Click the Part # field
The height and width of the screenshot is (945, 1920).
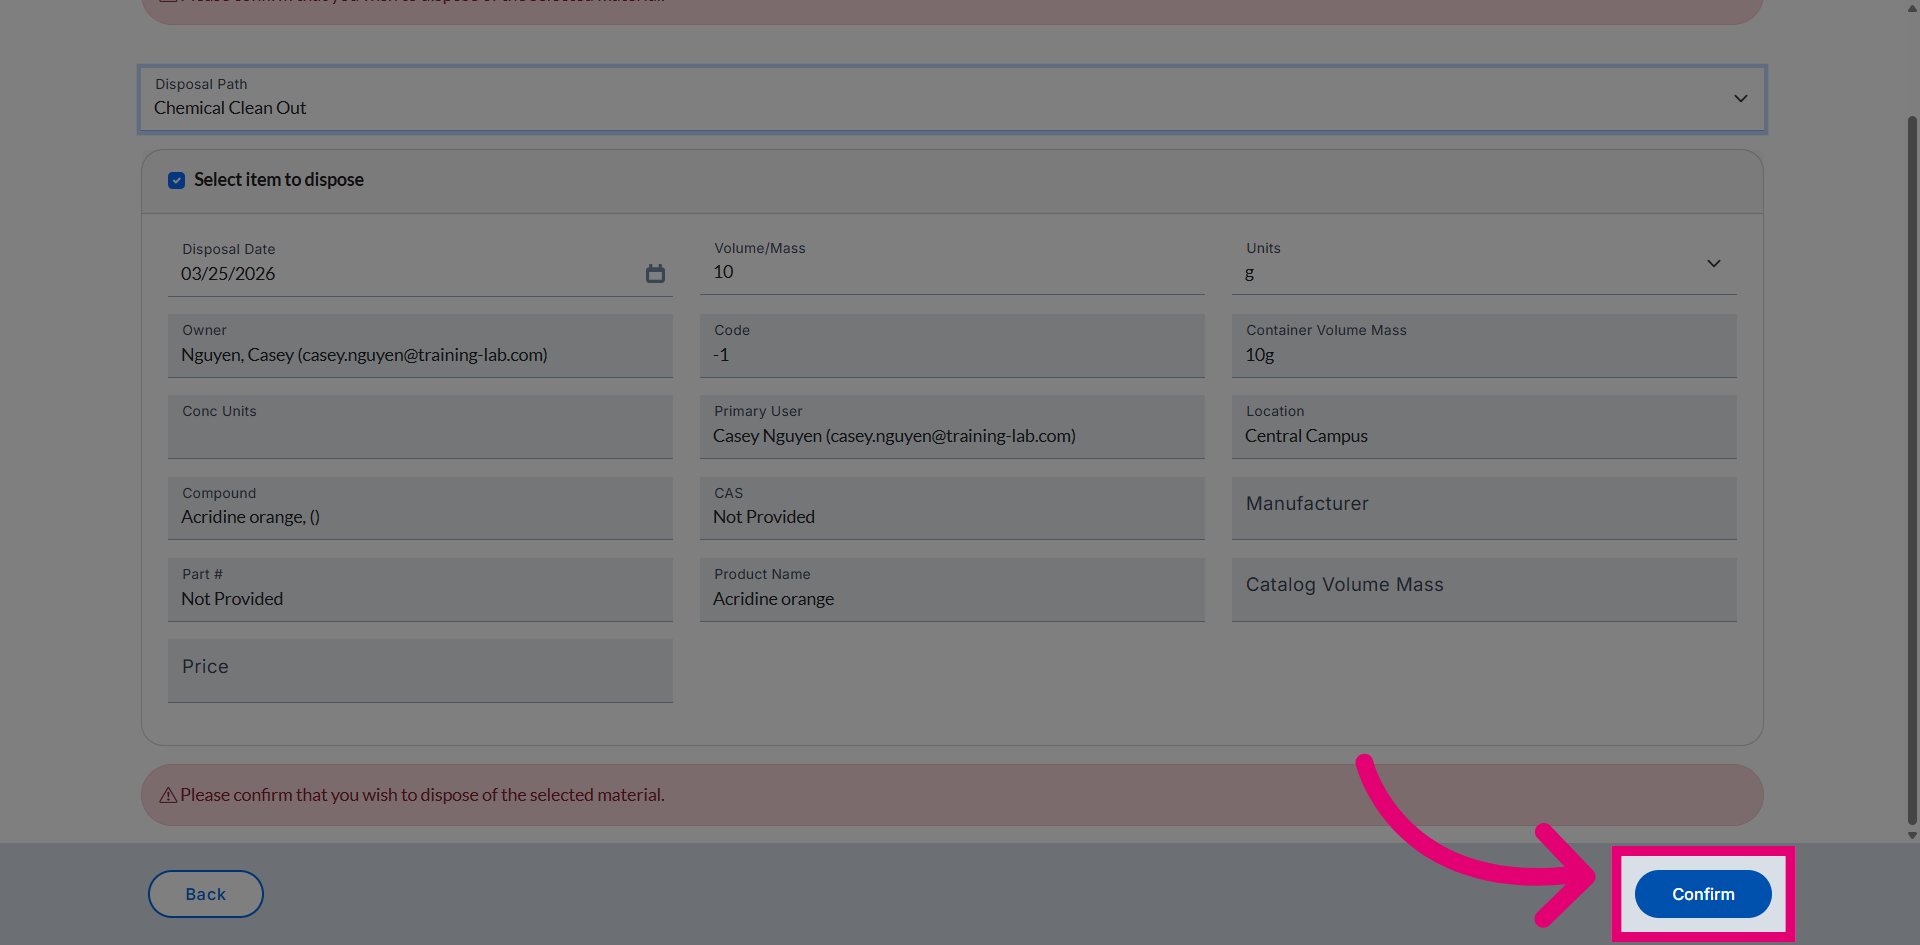420,590
